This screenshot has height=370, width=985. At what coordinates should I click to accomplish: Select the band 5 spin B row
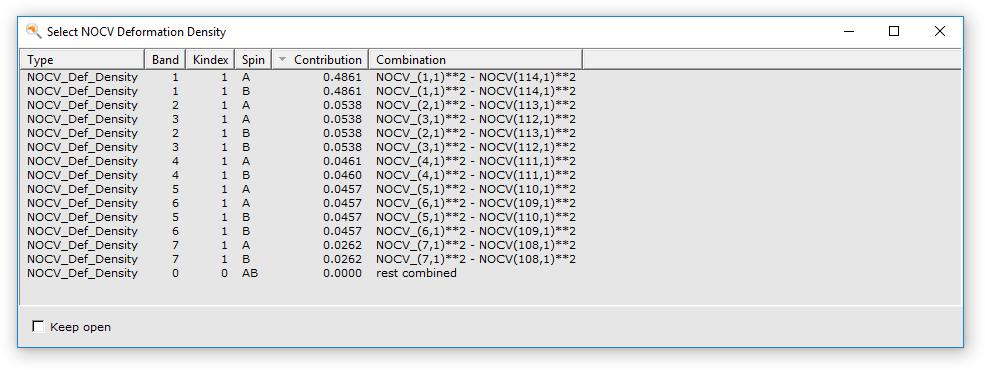[x=490, y=217]
